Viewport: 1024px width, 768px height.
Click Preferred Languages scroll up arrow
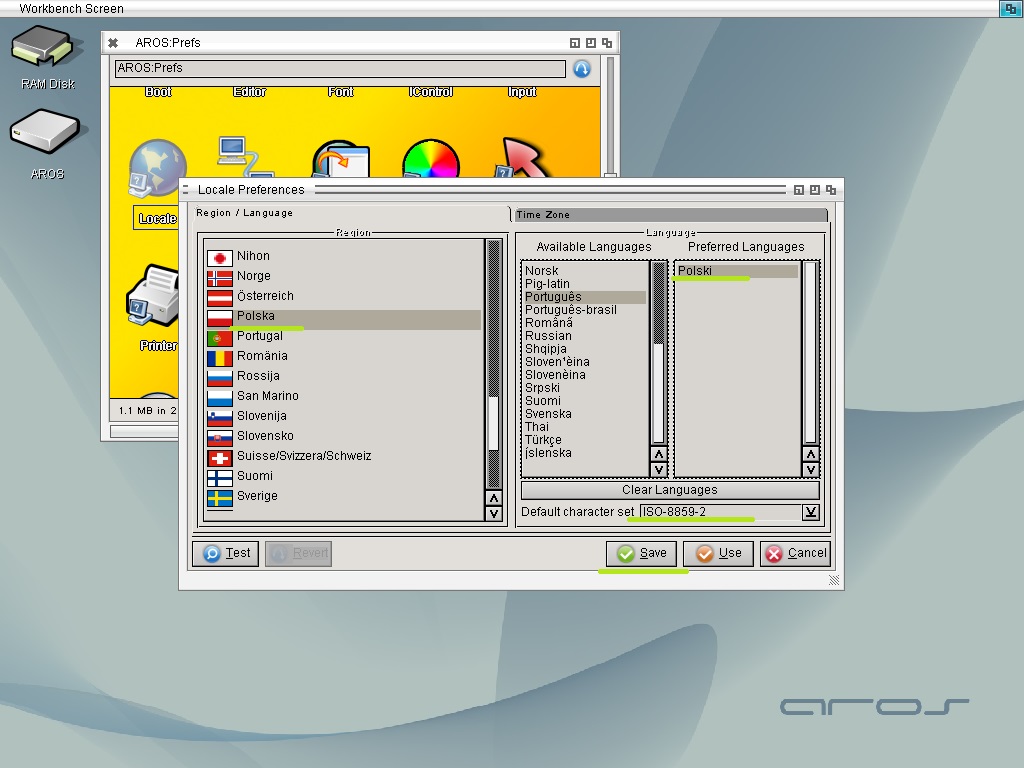coord(810,455)
